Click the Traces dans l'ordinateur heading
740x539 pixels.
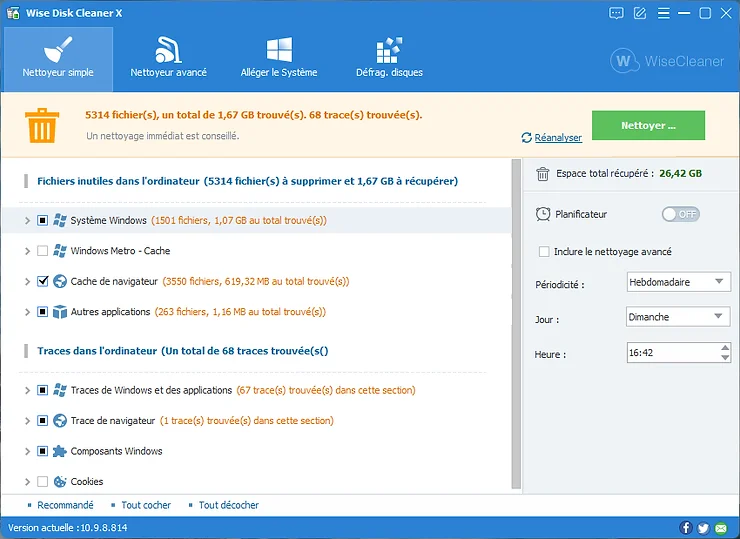[183, 351]
